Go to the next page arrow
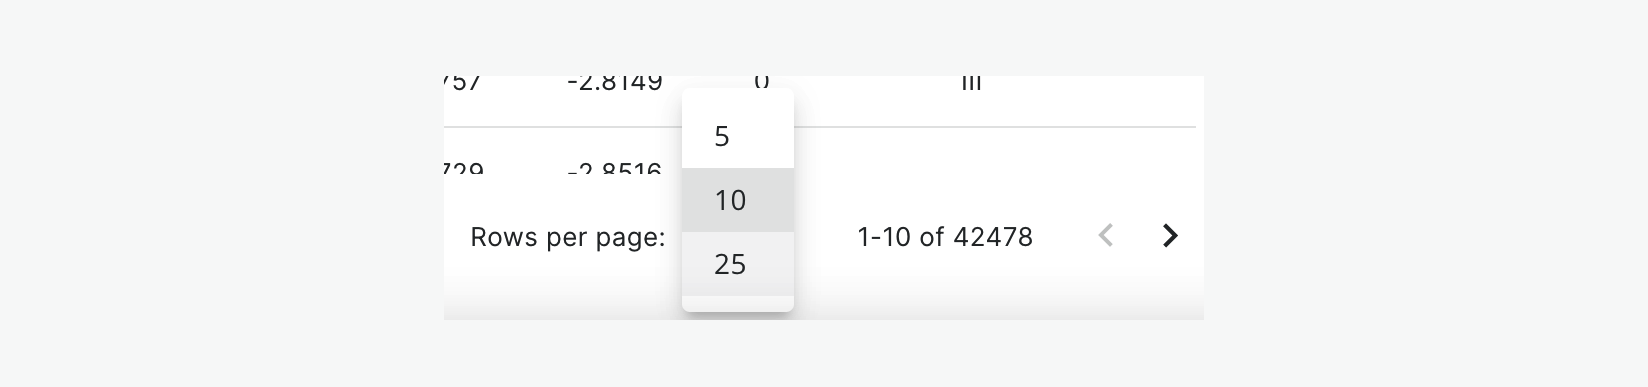The image size is (1648, 387). coord(1170,236)
